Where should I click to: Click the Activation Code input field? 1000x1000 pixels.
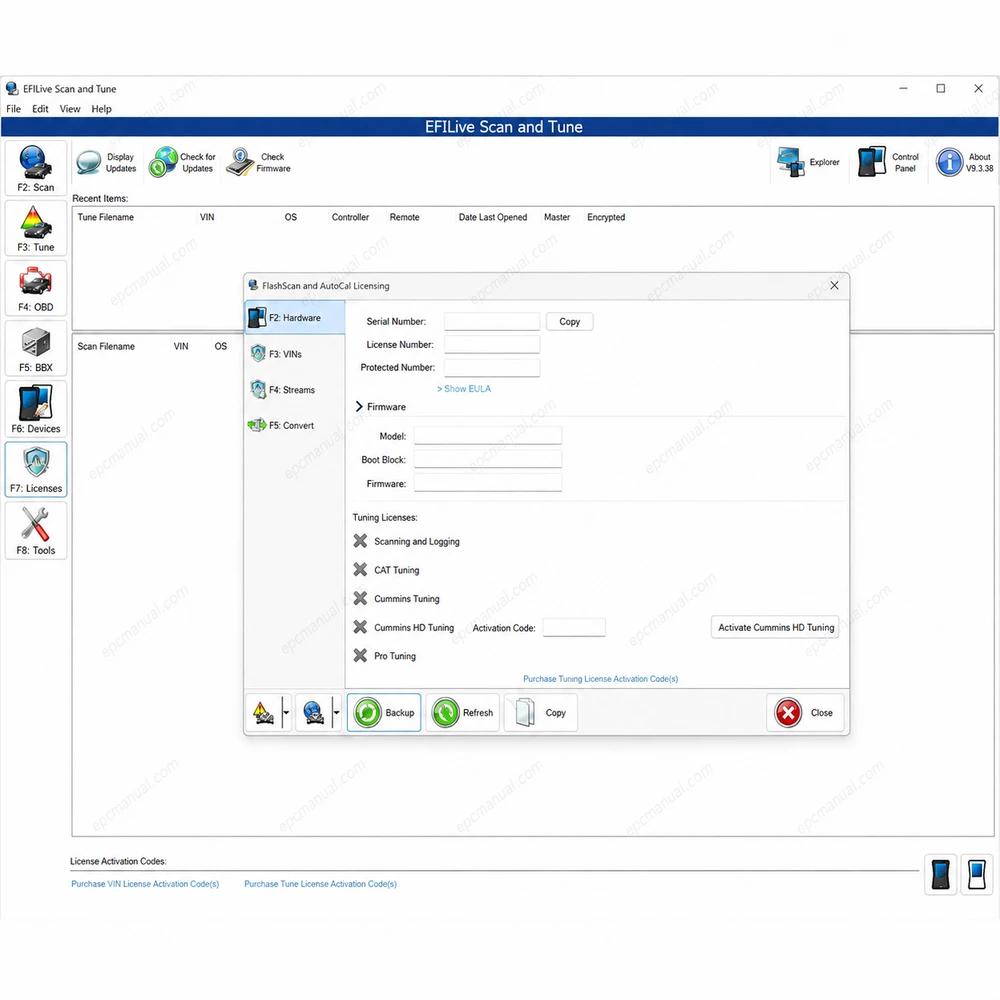574,628
